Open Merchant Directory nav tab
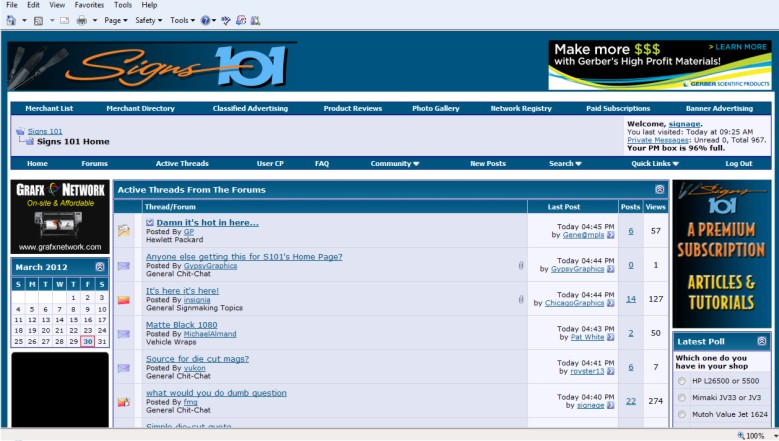The width and height of the screenshot is (779, 441). pyautogui.click(x=141, y=108)
